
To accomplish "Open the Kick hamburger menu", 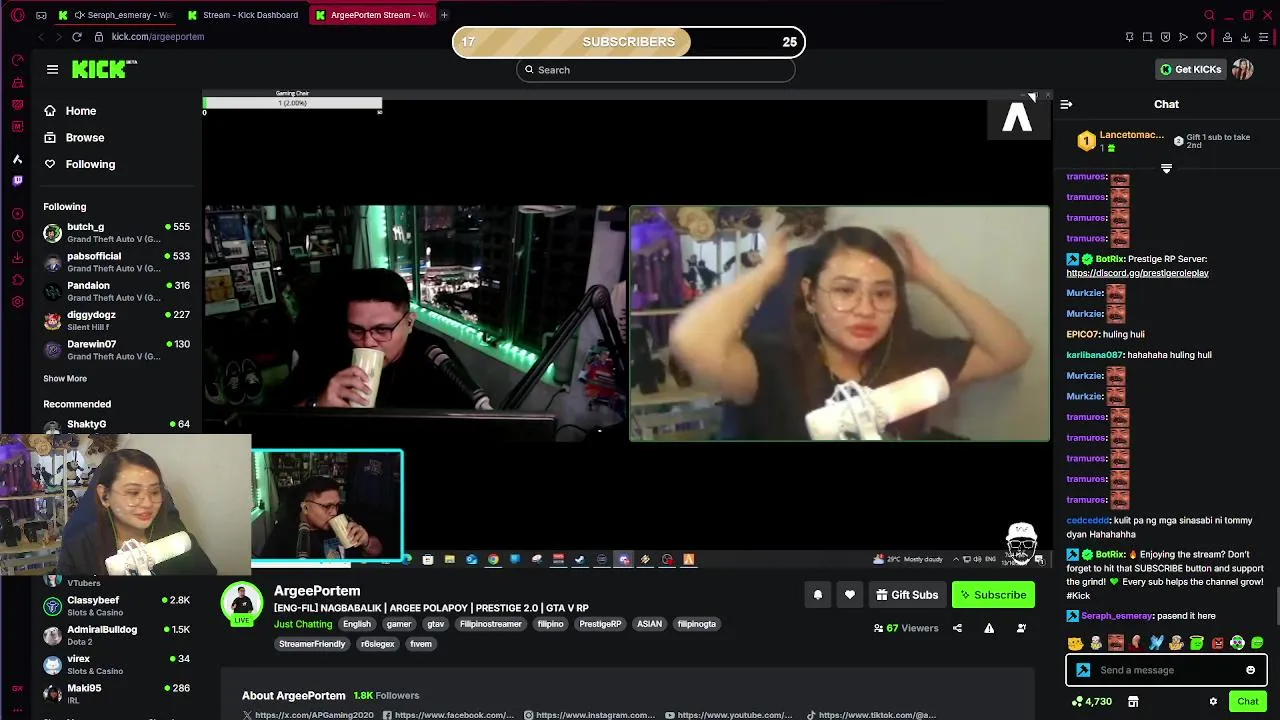I will click(x=52, y=69).
